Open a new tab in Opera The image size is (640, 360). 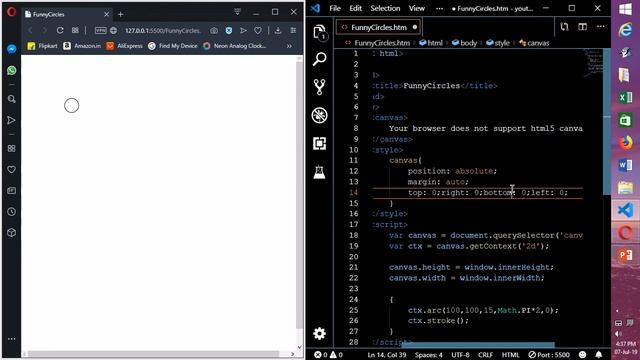pyautogui.click(x=120, y=14)
